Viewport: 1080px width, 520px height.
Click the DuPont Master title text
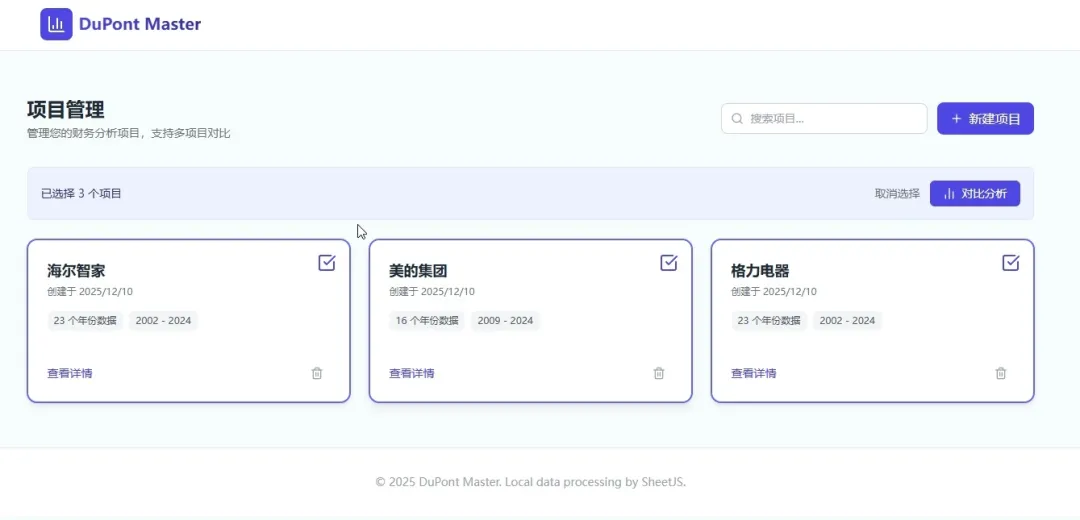[140, 24]
